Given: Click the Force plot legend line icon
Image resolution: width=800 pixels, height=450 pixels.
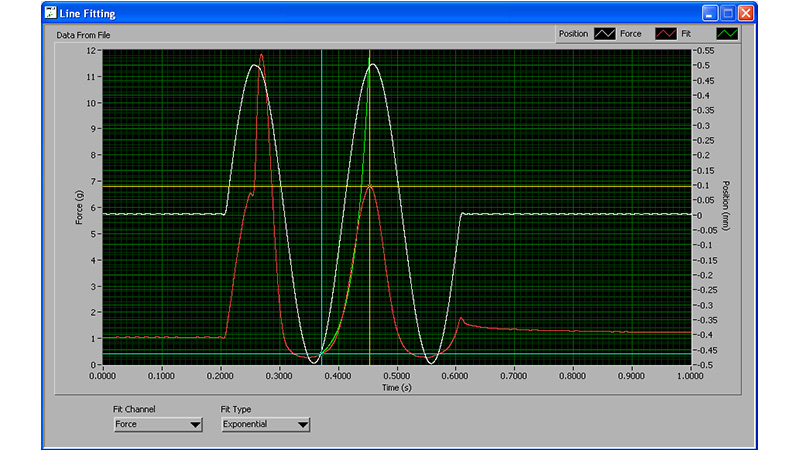Looking at the screenshot, I should [x=666, y=34].
